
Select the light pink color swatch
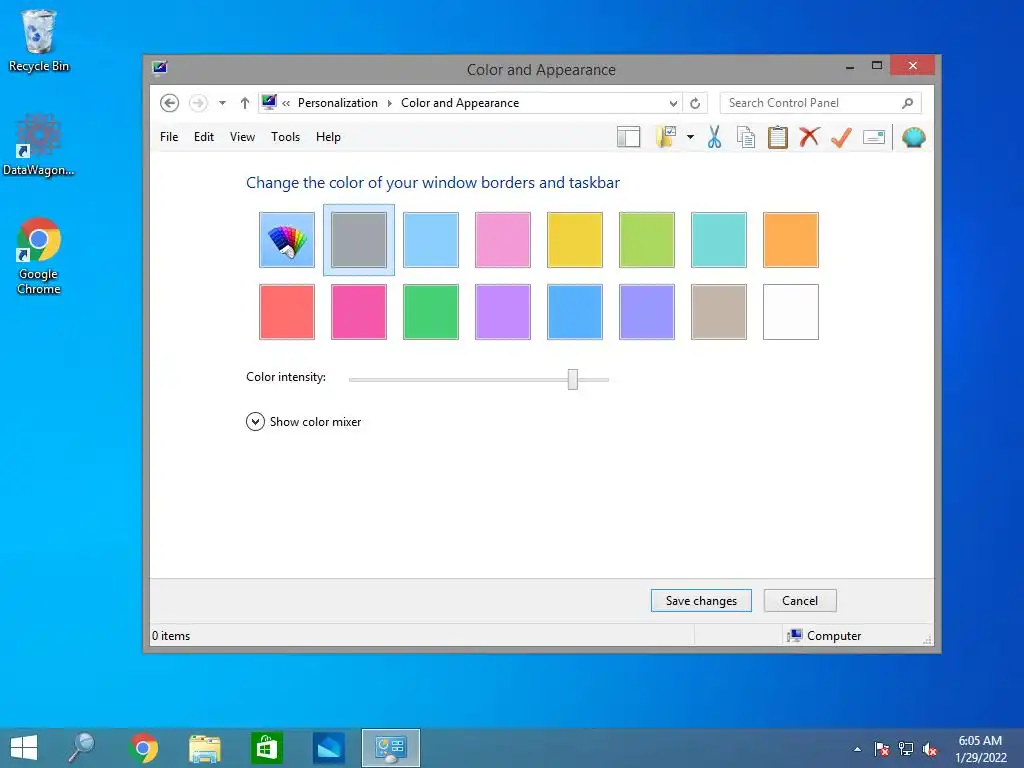click(503, 240)
